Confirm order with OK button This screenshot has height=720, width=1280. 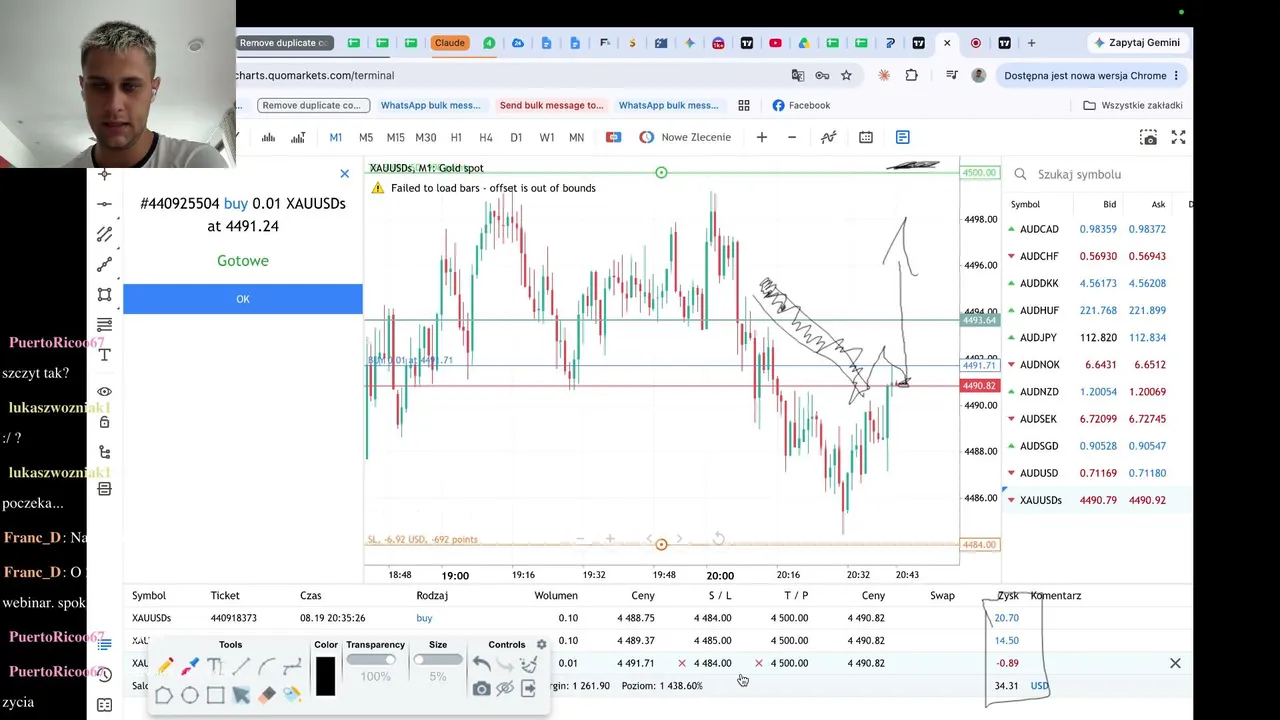click(243, 299)
